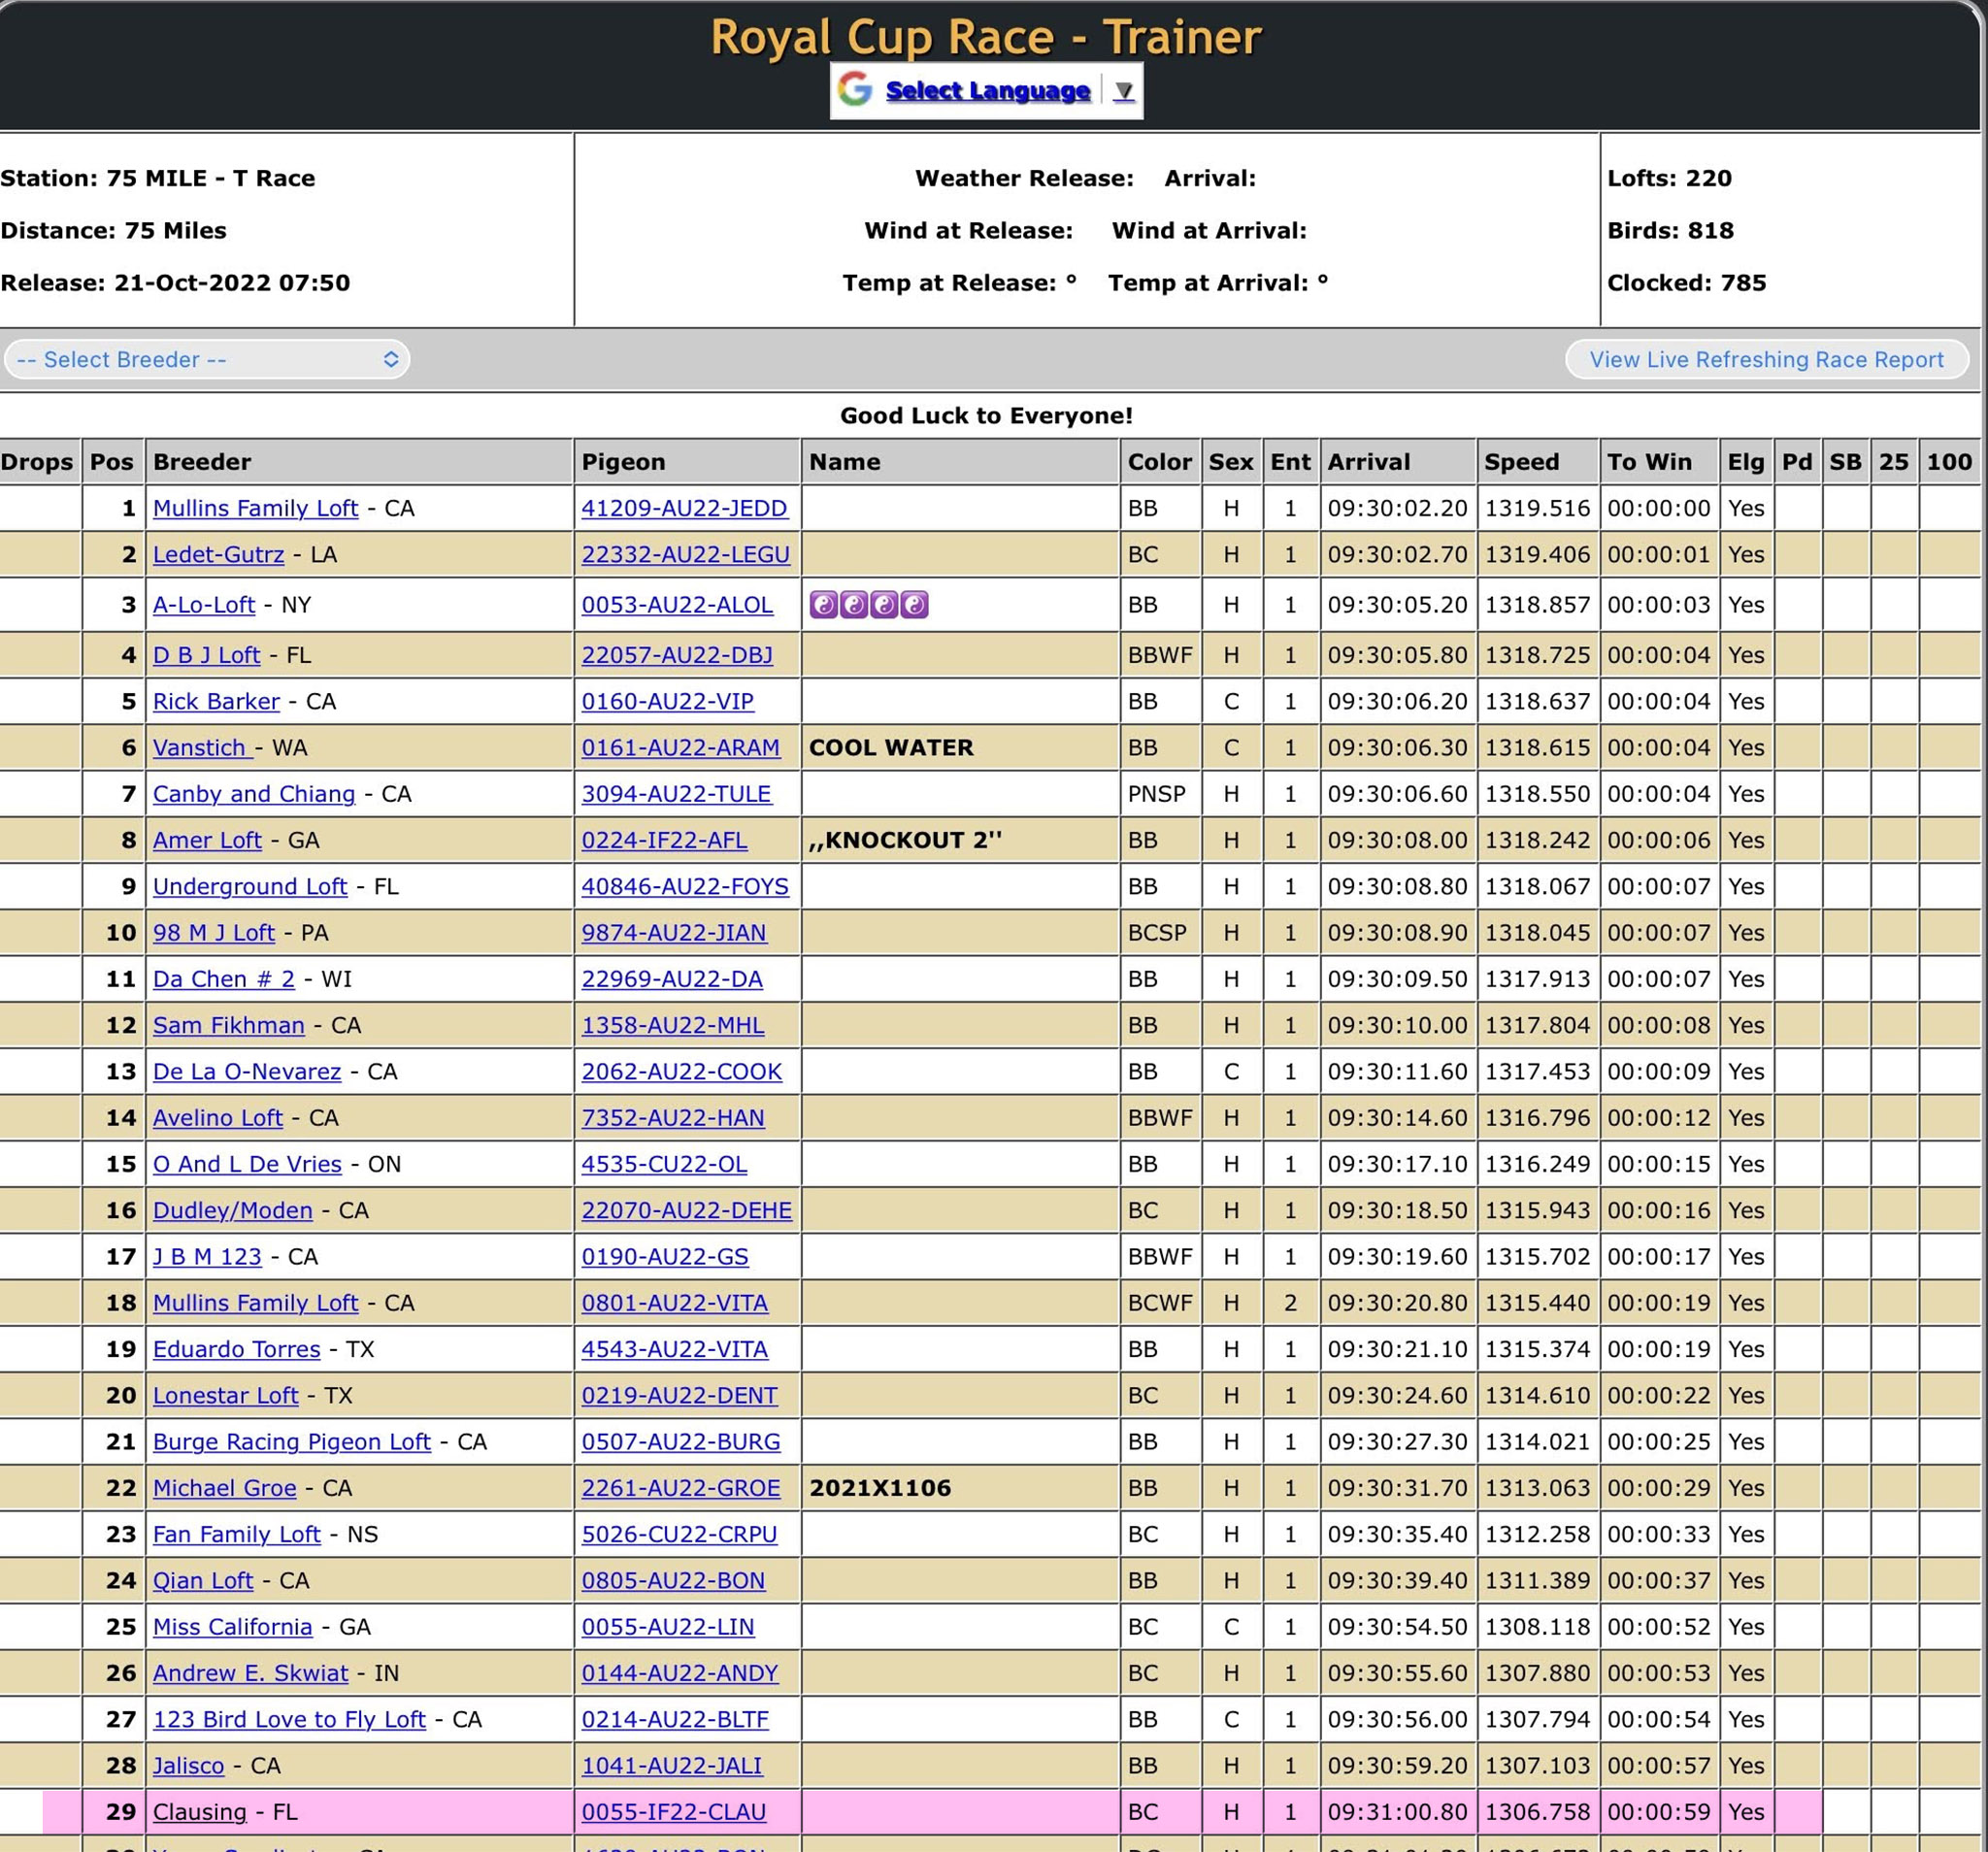The width and height of the screenshot is (1988, 1852).
Task: Click speed value 1319.516
Action: click(x=1537, y=508)
